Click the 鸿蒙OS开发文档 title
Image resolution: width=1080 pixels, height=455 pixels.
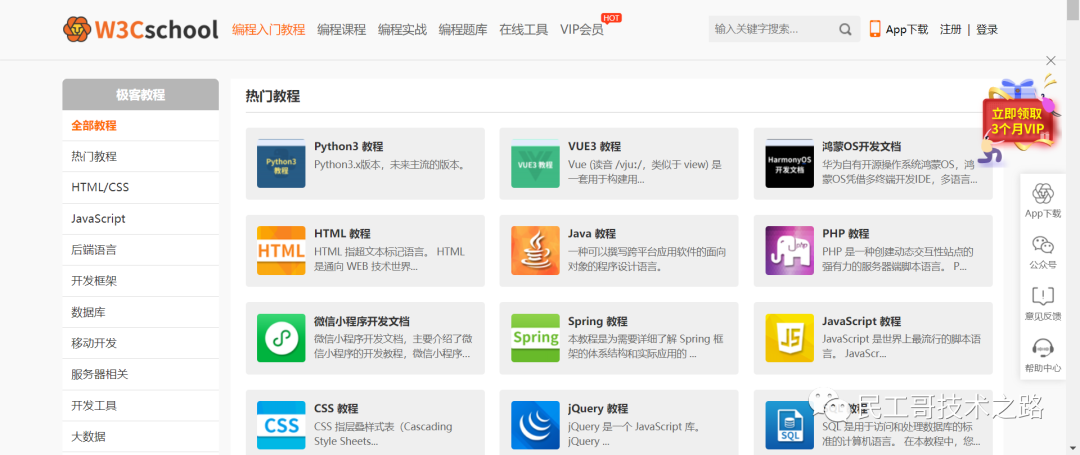point(862,147)
